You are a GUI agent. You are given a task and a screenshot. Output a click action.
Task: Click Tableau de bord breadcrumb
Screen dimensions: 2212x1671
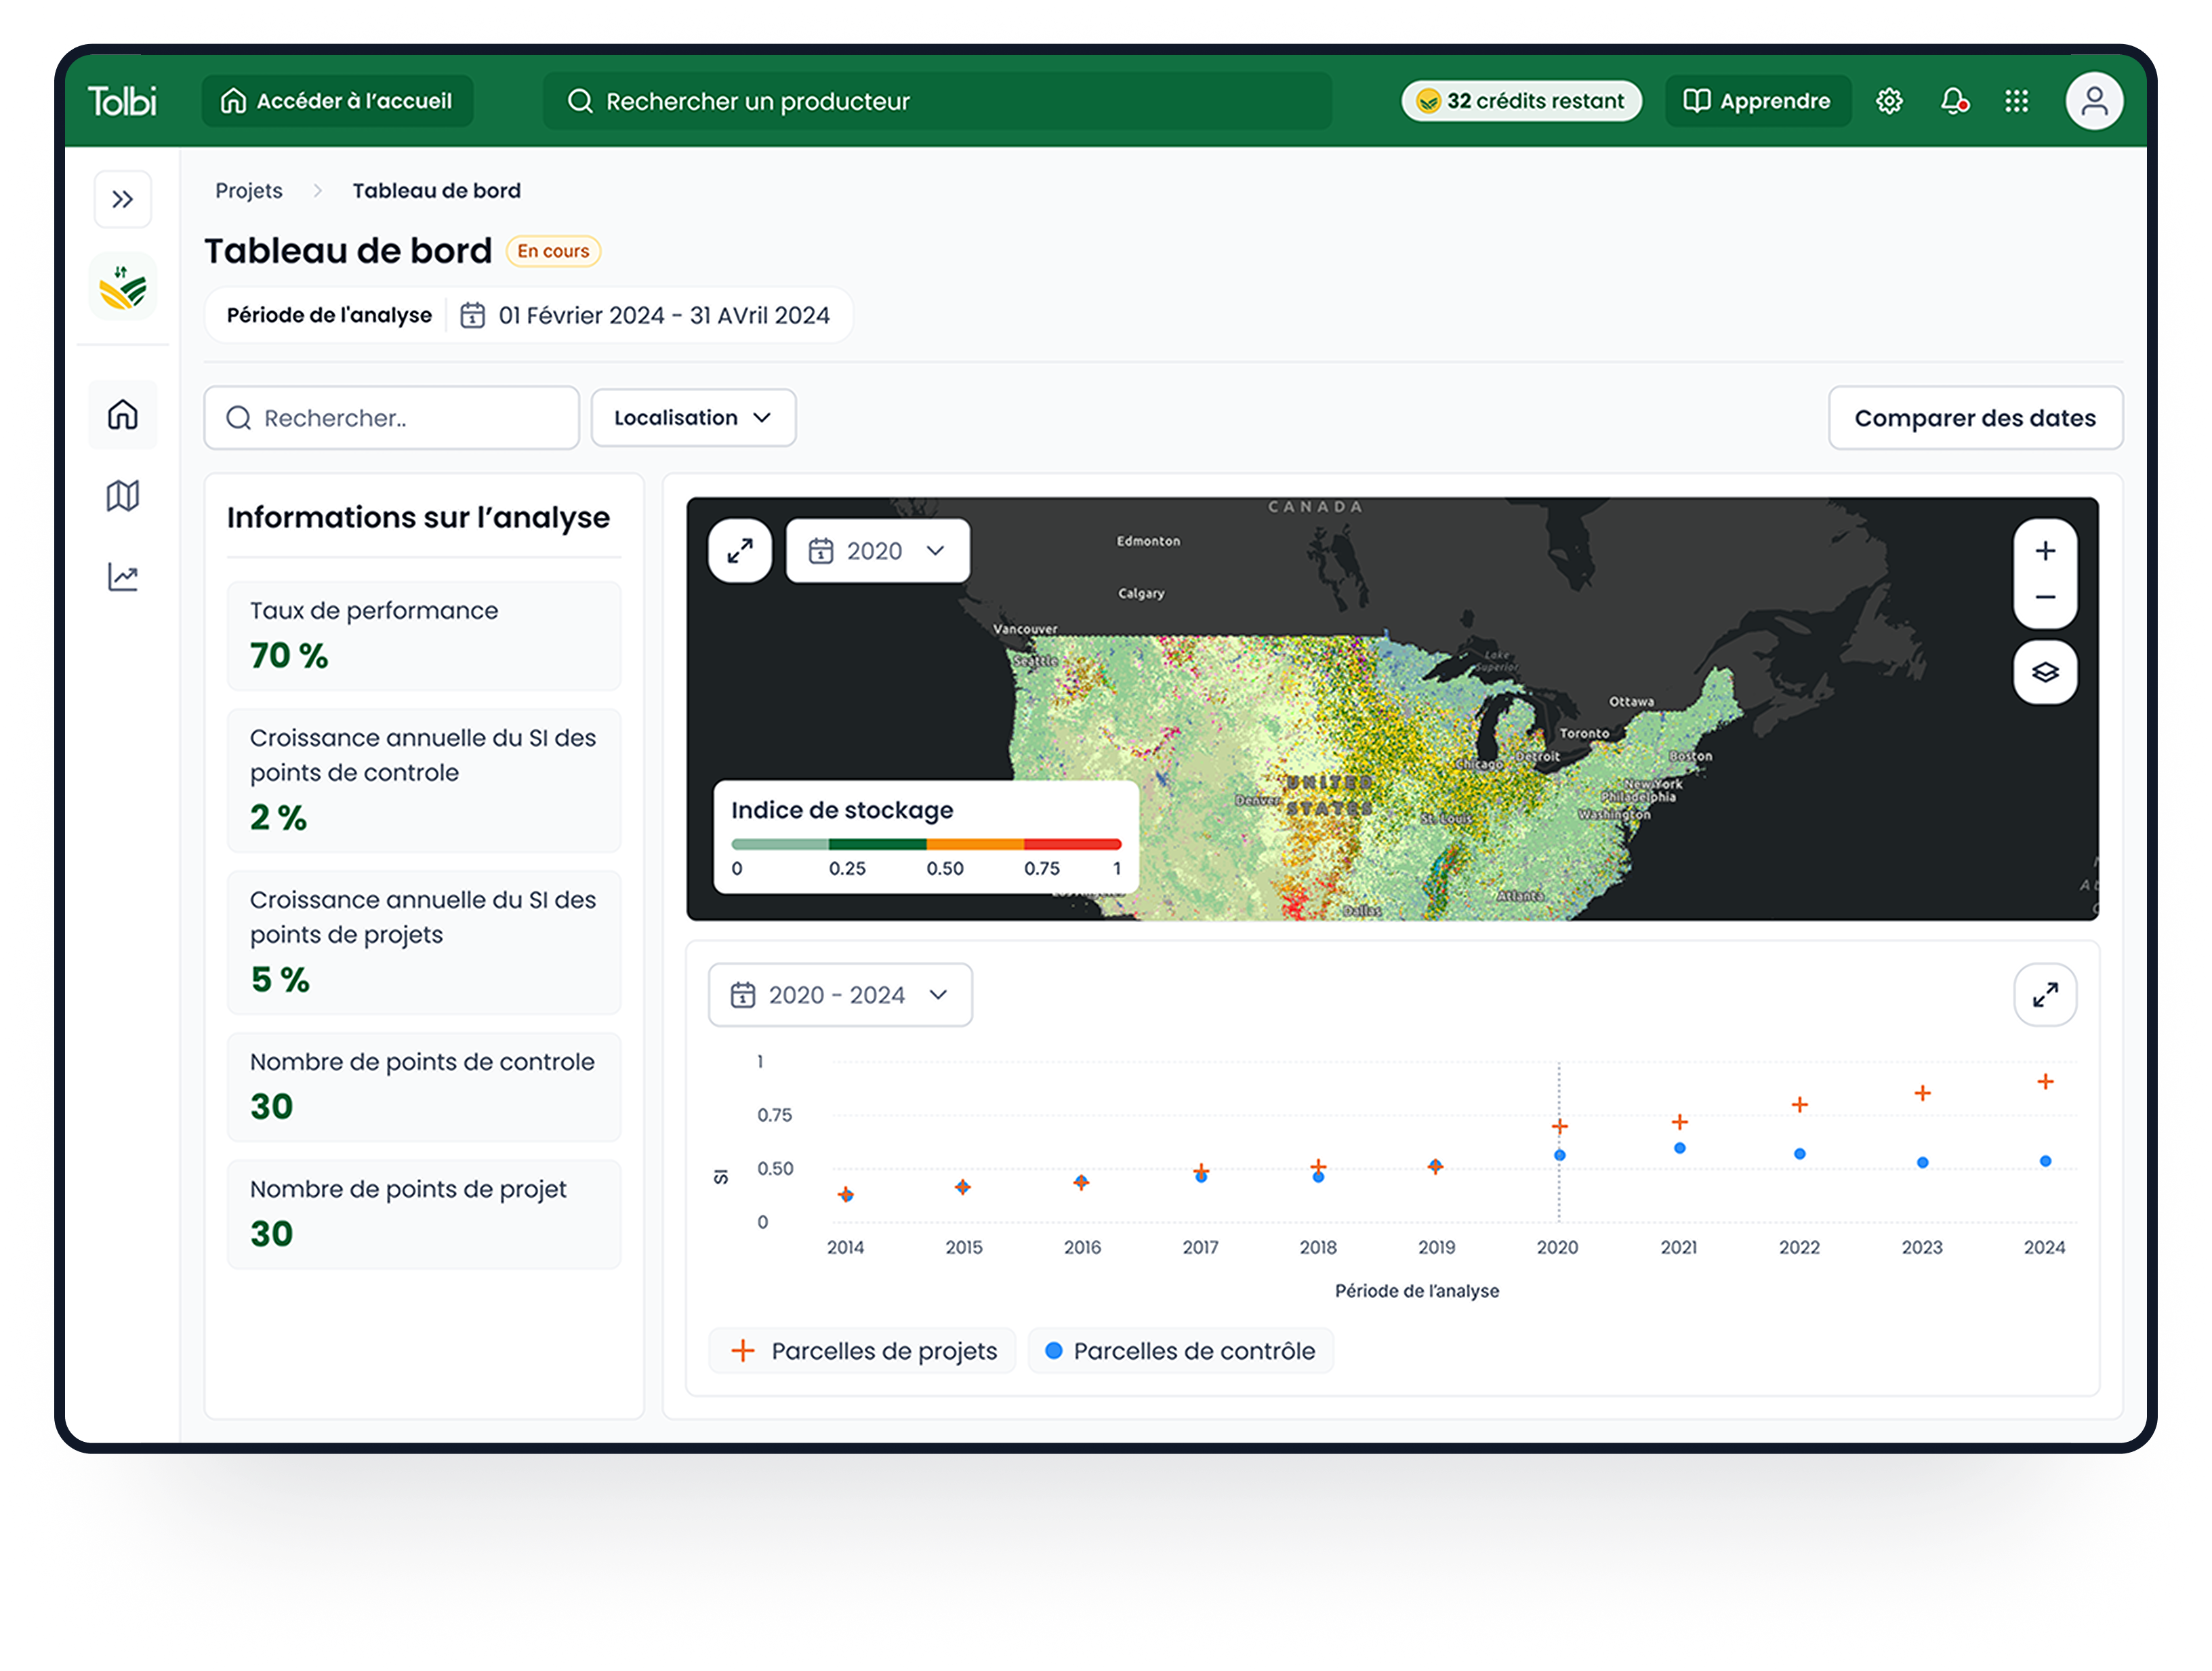[x=436, y=191]
